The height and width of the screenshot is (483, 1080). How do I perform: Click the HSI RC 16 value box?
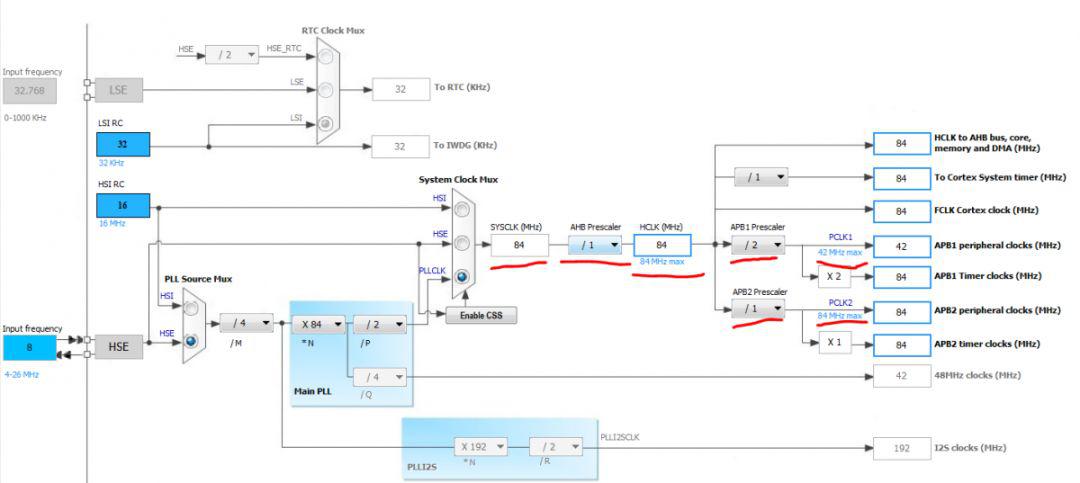coord(123,205)
